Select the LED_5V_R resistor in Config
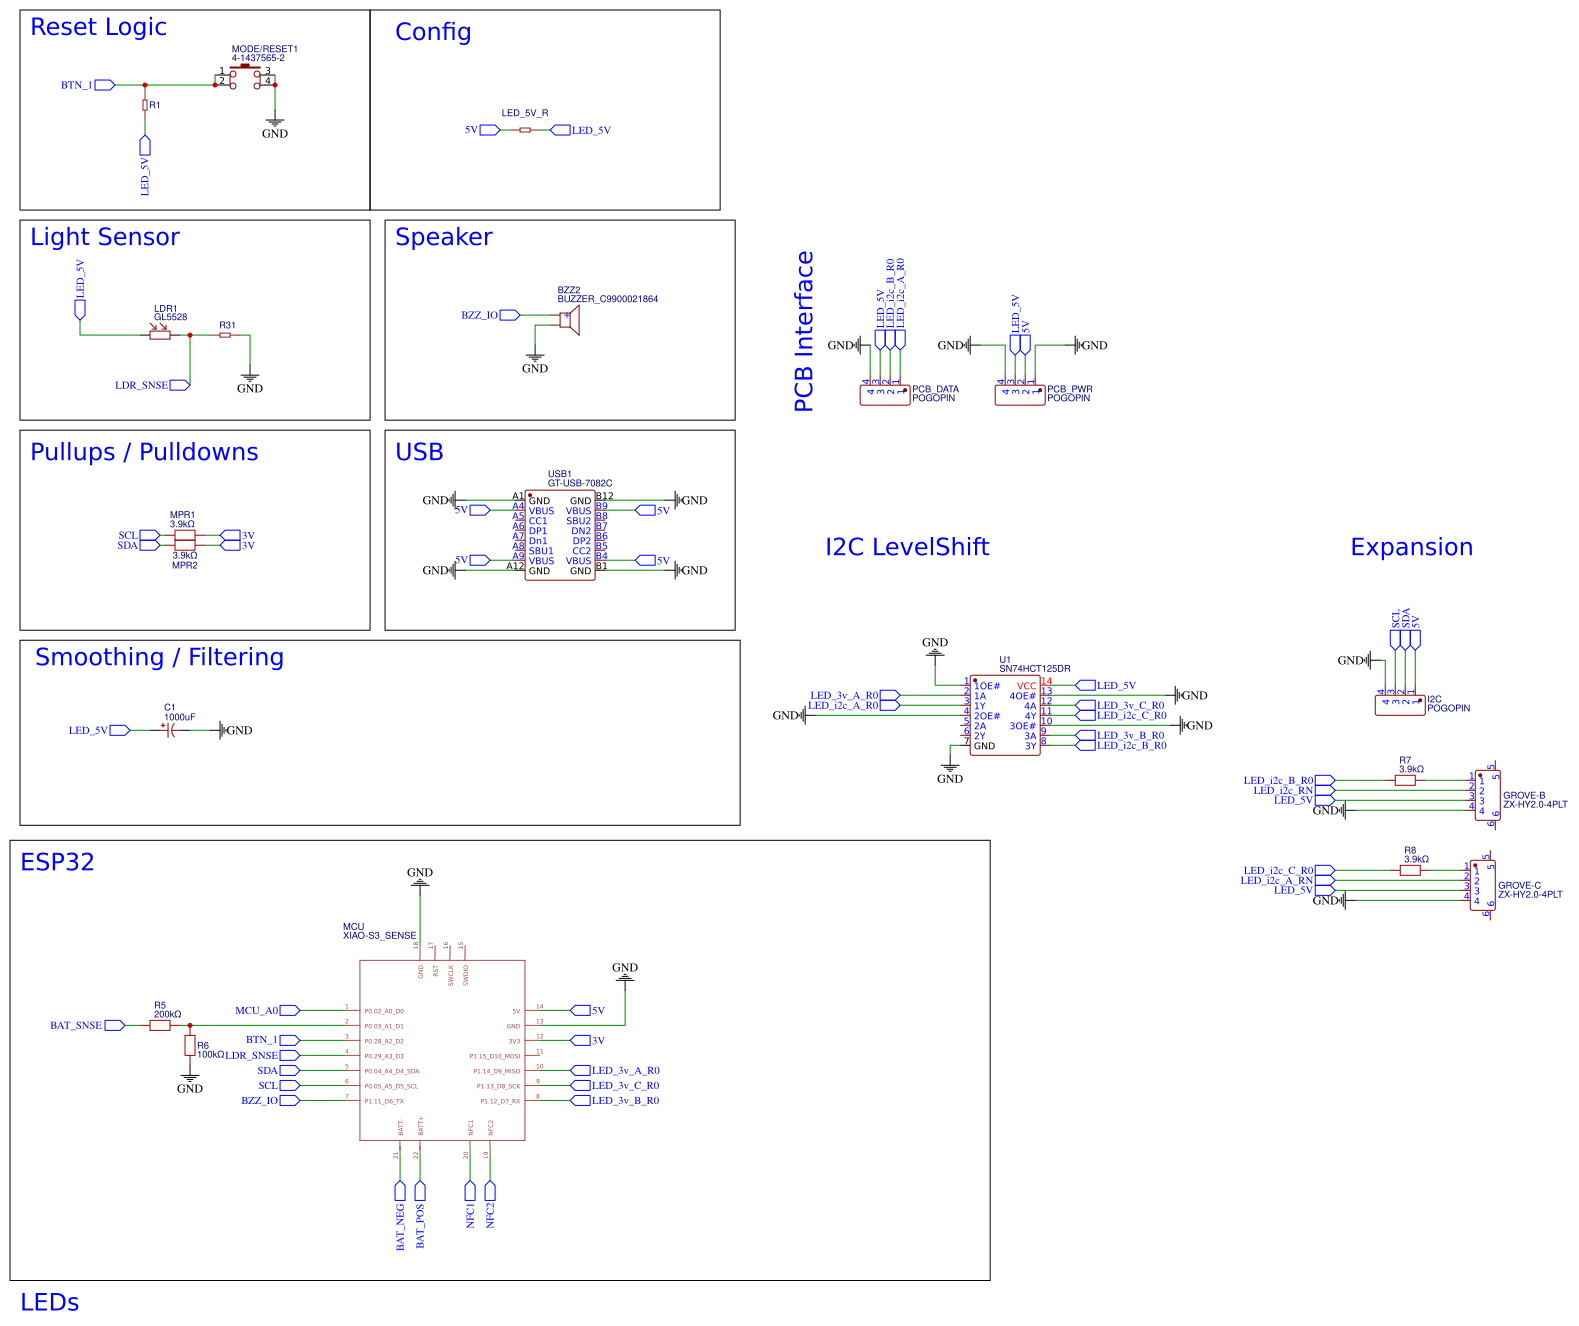The height and width of the screenshot is (1326, 1579). (x=525, y=130)
